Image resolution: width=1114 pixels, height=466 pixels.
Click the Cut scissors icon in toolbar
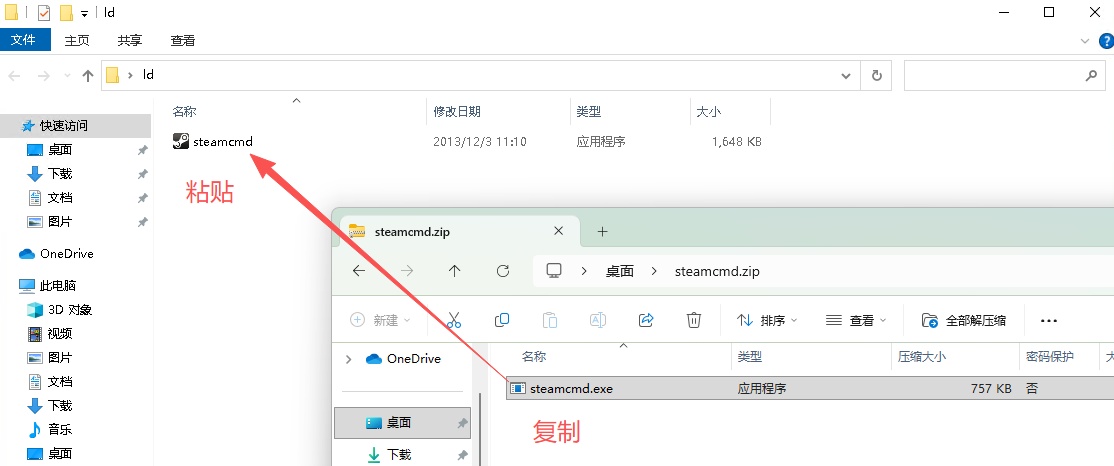point(454,320)
